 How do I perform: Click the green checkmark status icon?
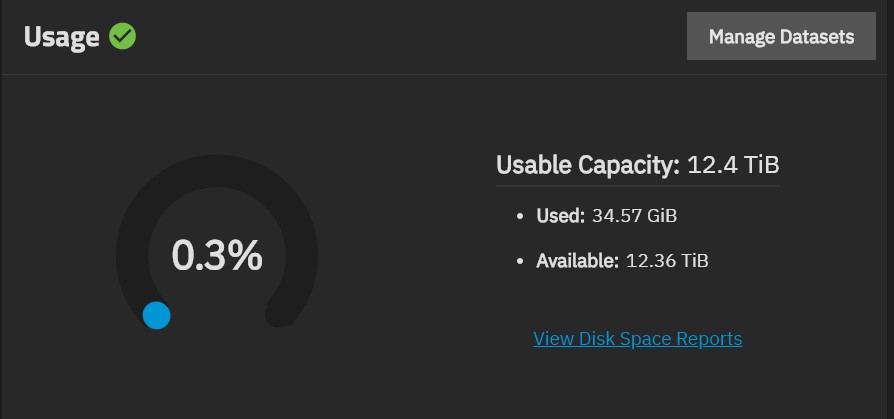click(123, 36)
